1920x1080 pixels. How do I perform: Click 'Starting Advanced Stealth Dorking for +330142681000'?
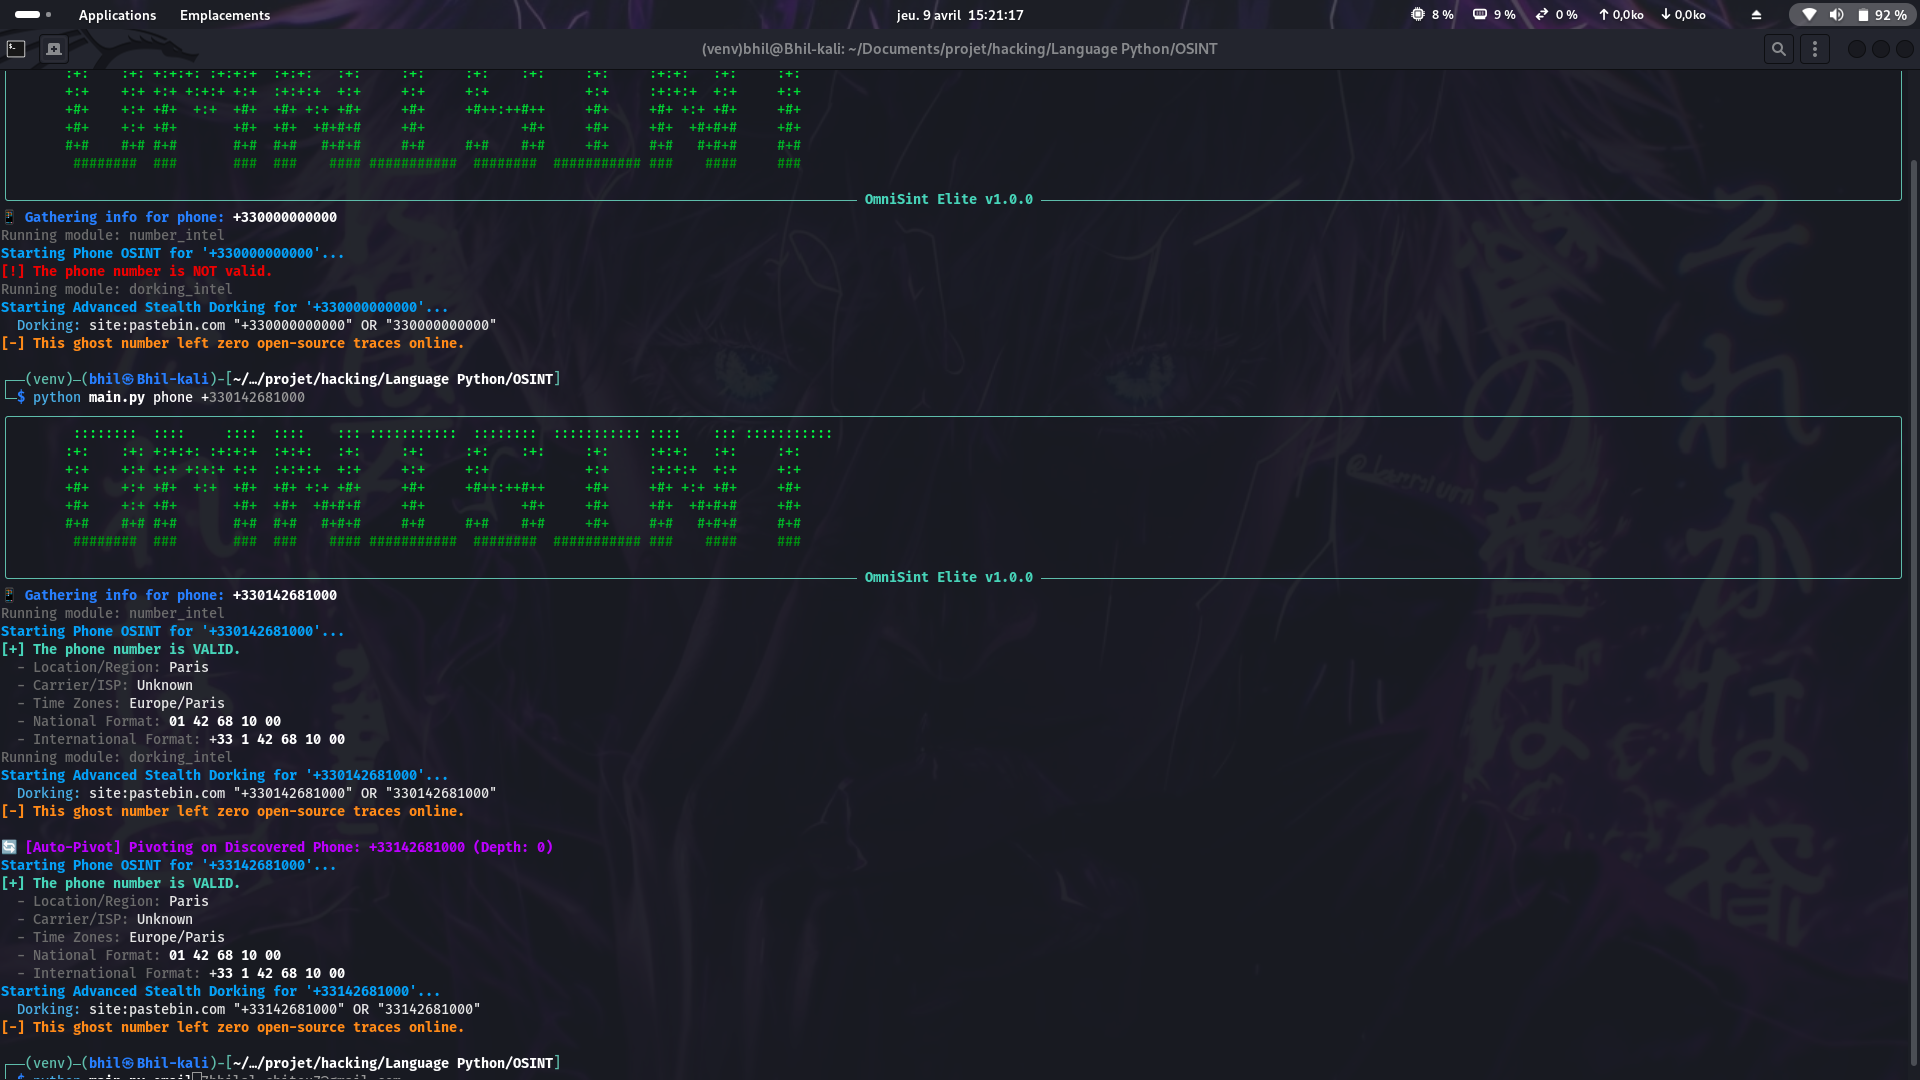click(x=224, y=775)
